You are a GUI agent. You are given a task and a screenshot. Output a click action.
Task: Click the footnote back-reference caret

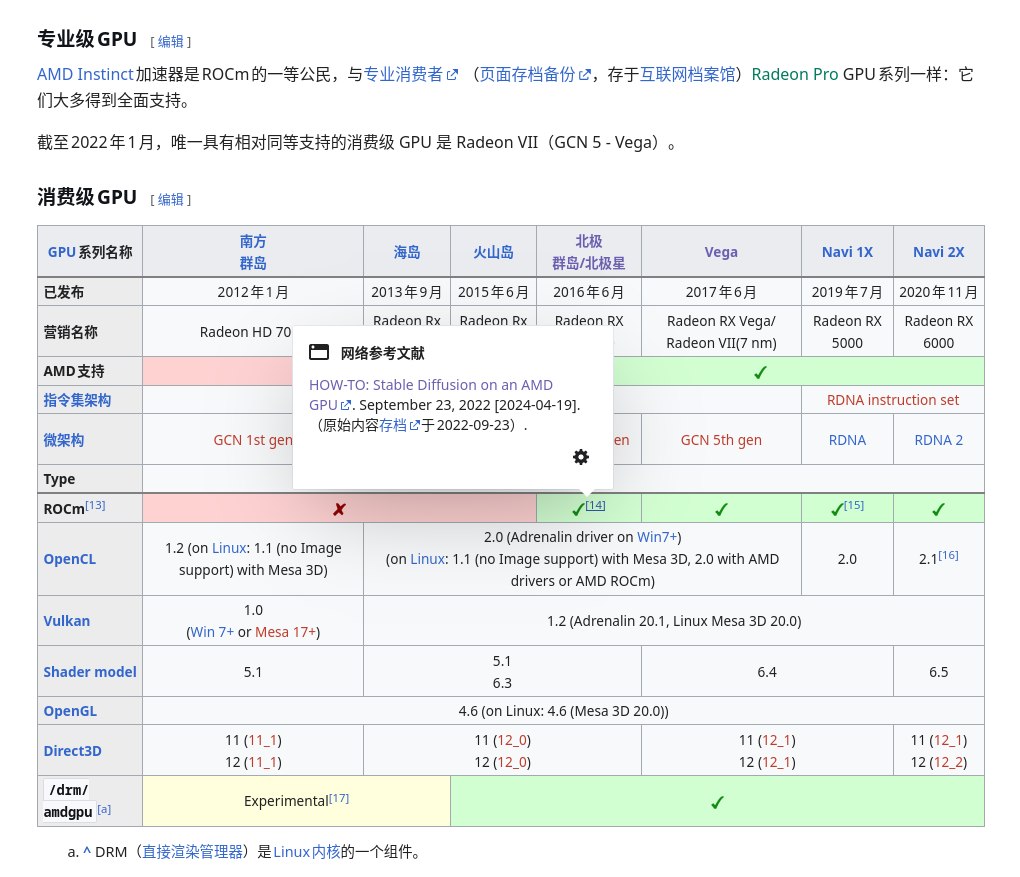coord(87,853)
